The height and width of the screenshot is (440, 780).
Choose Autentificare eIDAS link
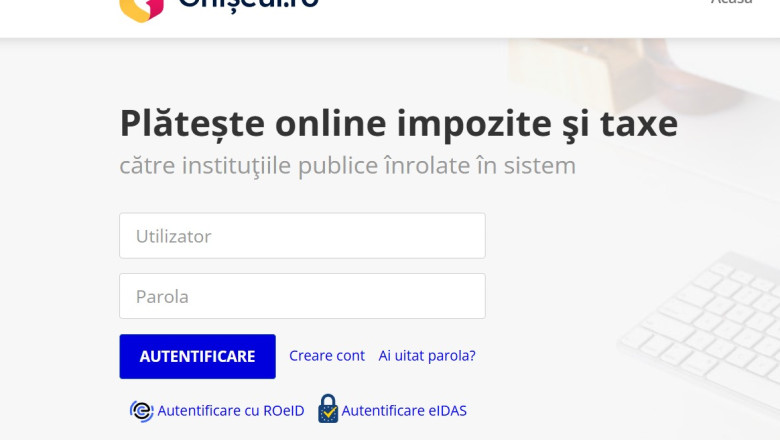point(404,411)
